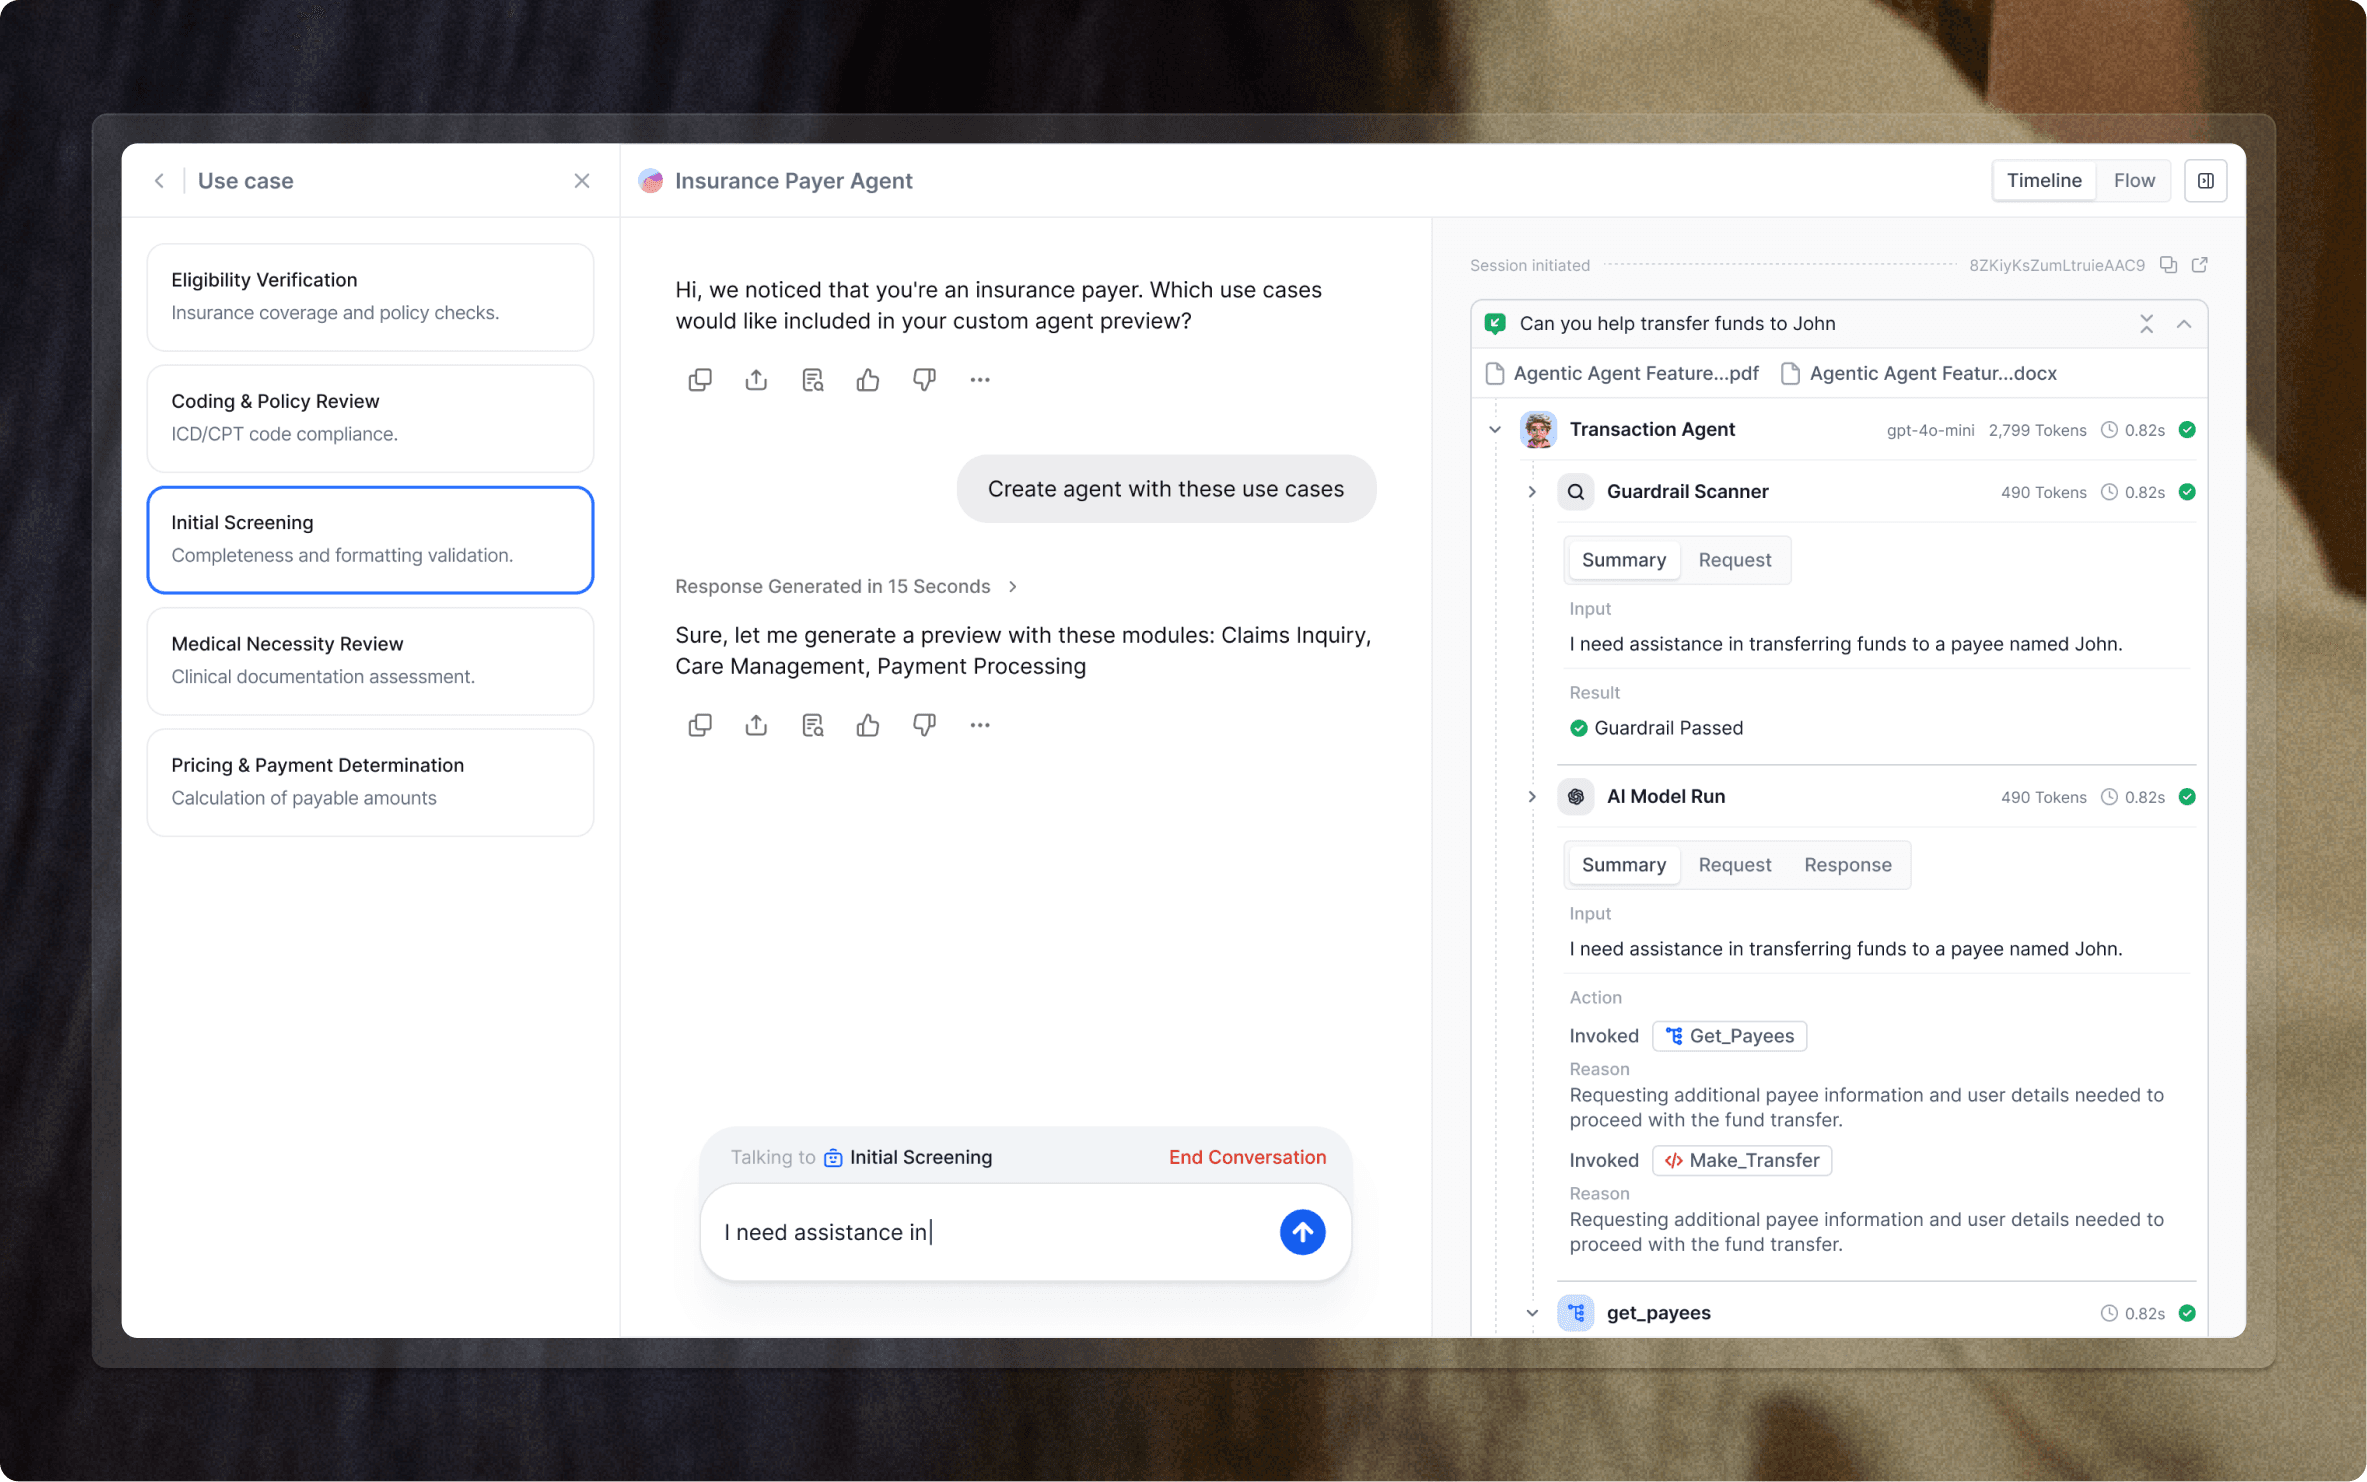The height and width of the screenshot is (1482, 2367).
Task: Expand the Guardrail Scanner row
Action: pos(1531,492)
